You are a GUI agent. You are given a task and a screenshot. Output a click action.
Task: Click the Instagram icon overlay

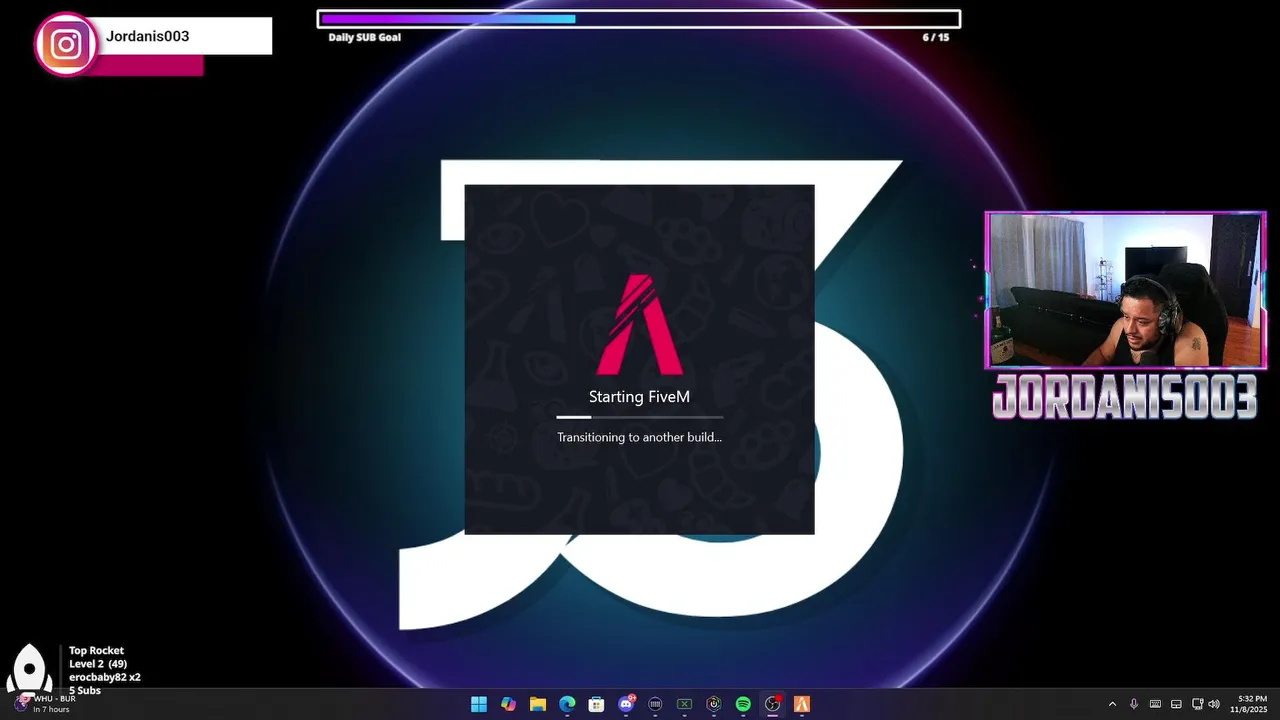(66, 44)
